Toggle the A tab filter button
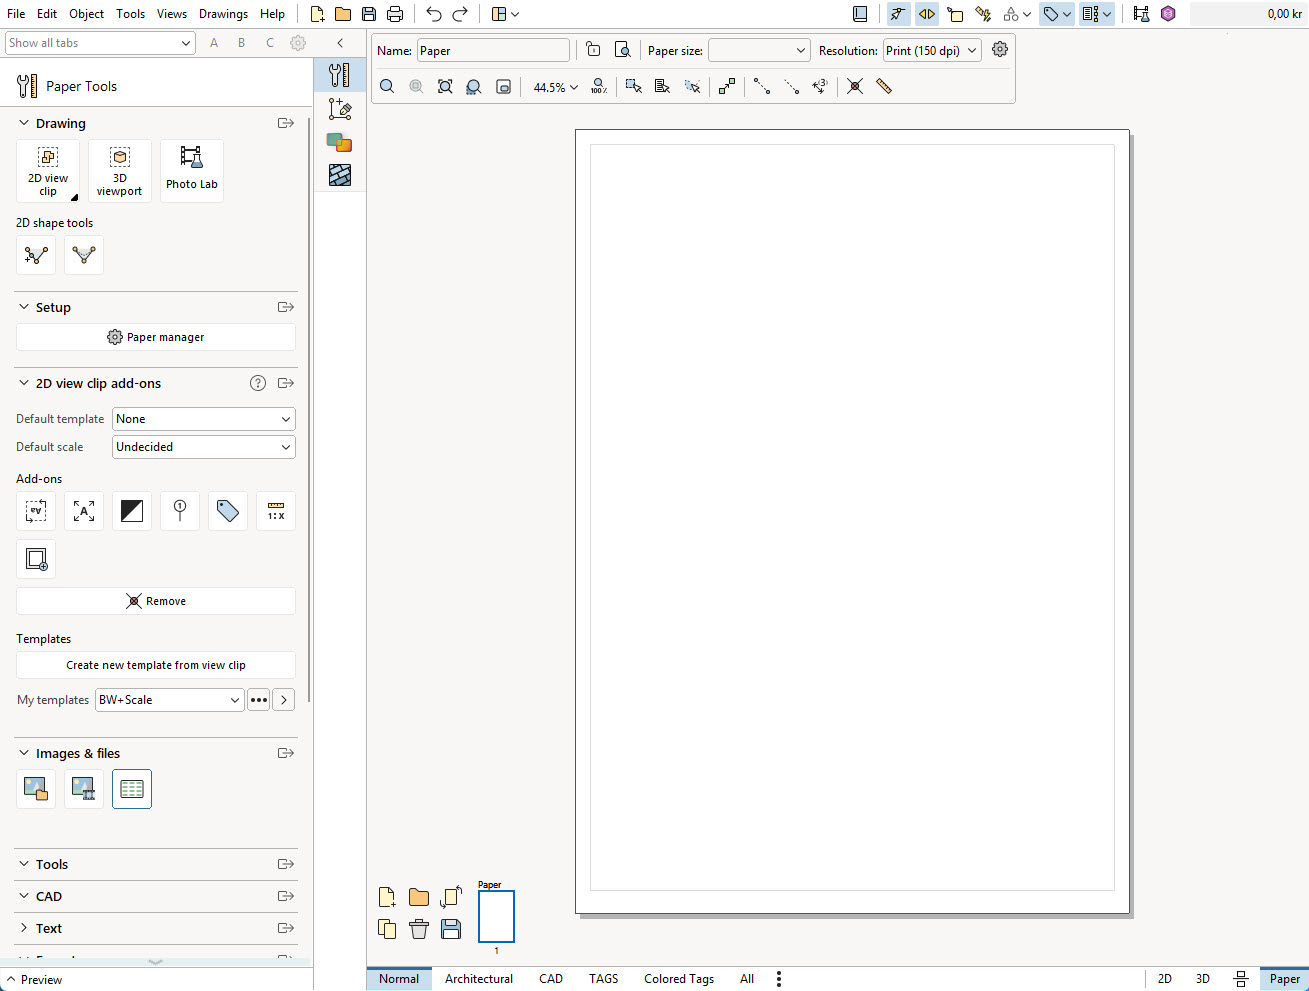 [214, 43]
